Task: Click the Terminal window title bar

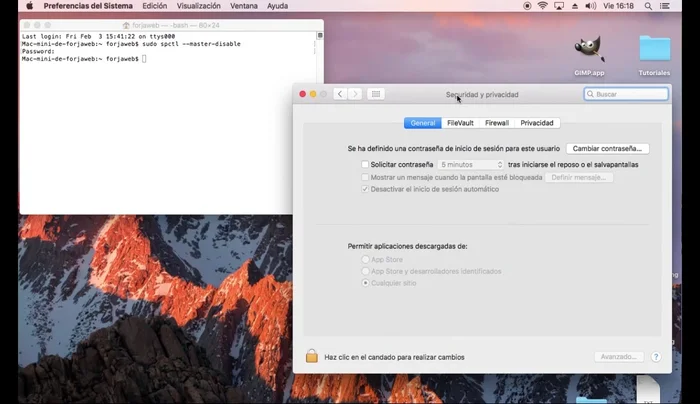Action: tap(171, 25)
